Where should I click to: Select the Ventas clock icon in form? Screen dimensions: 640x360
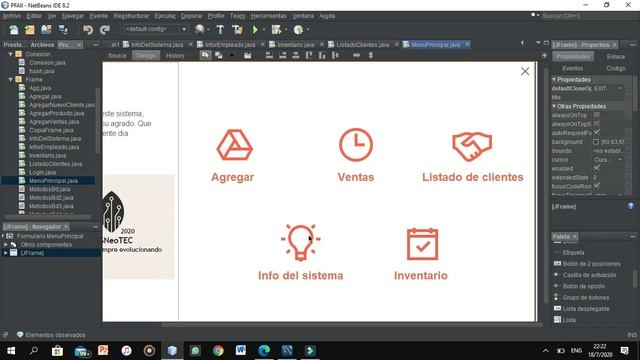click(356, 145)
